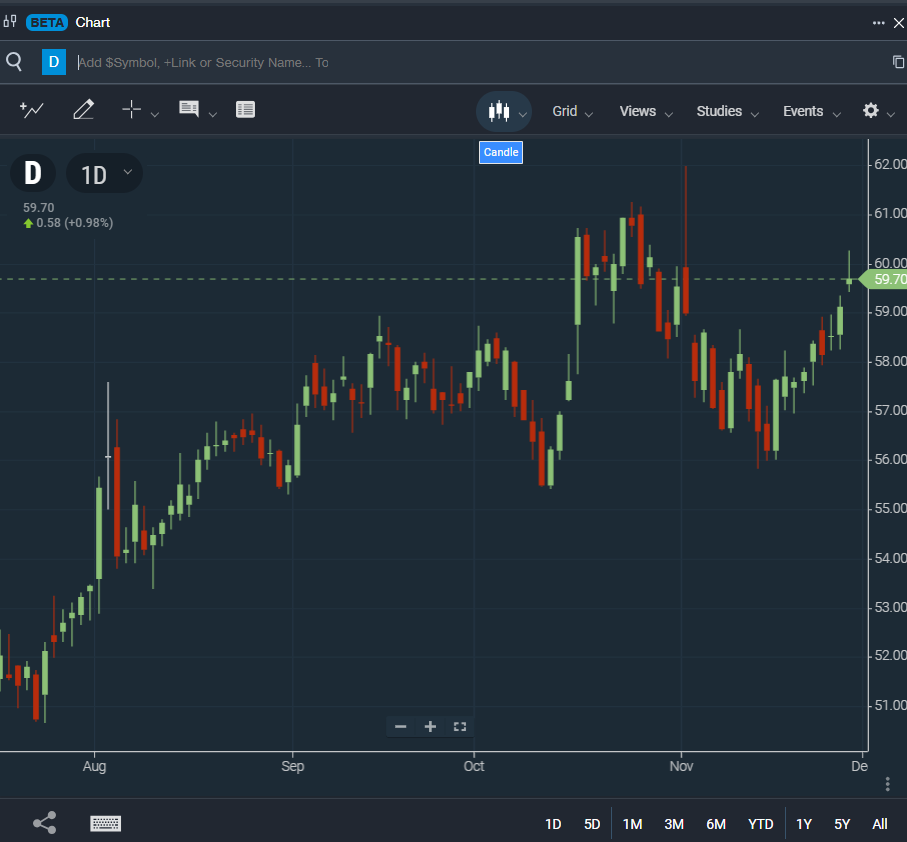Open the Grid menu

pos(572,111)
